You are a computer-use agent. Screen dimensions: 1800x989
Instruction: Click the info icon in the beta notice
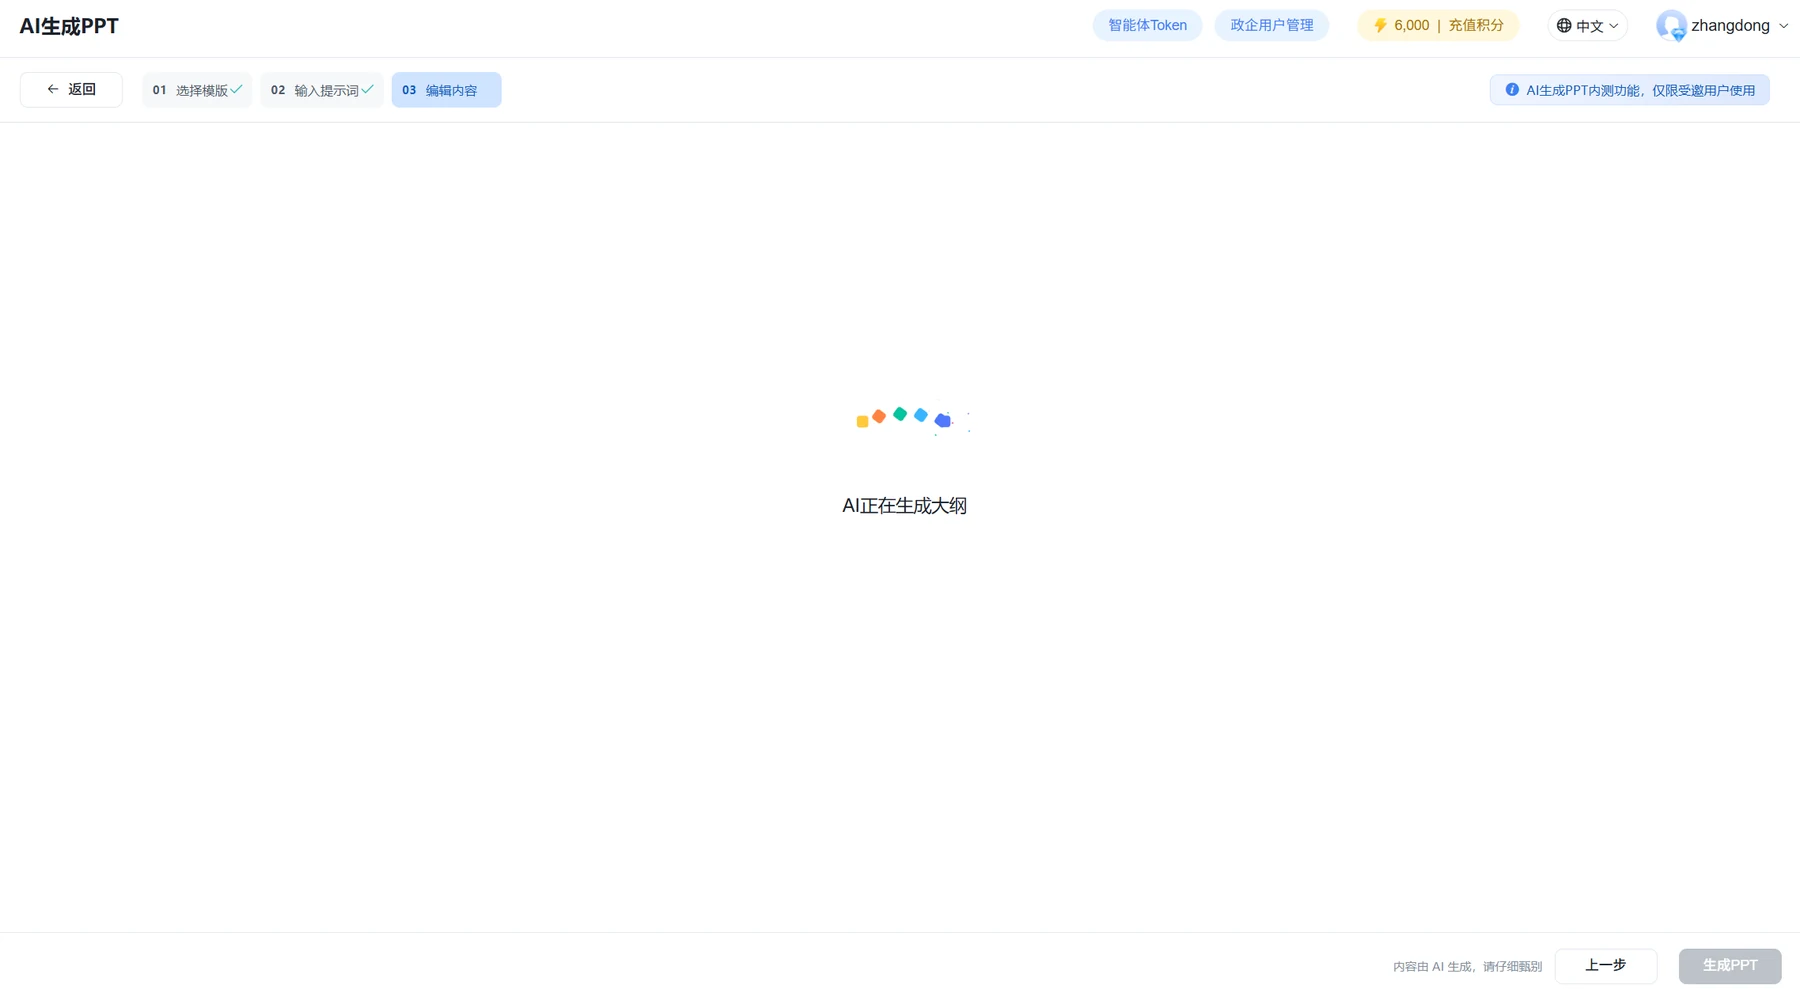point(1512,90)
